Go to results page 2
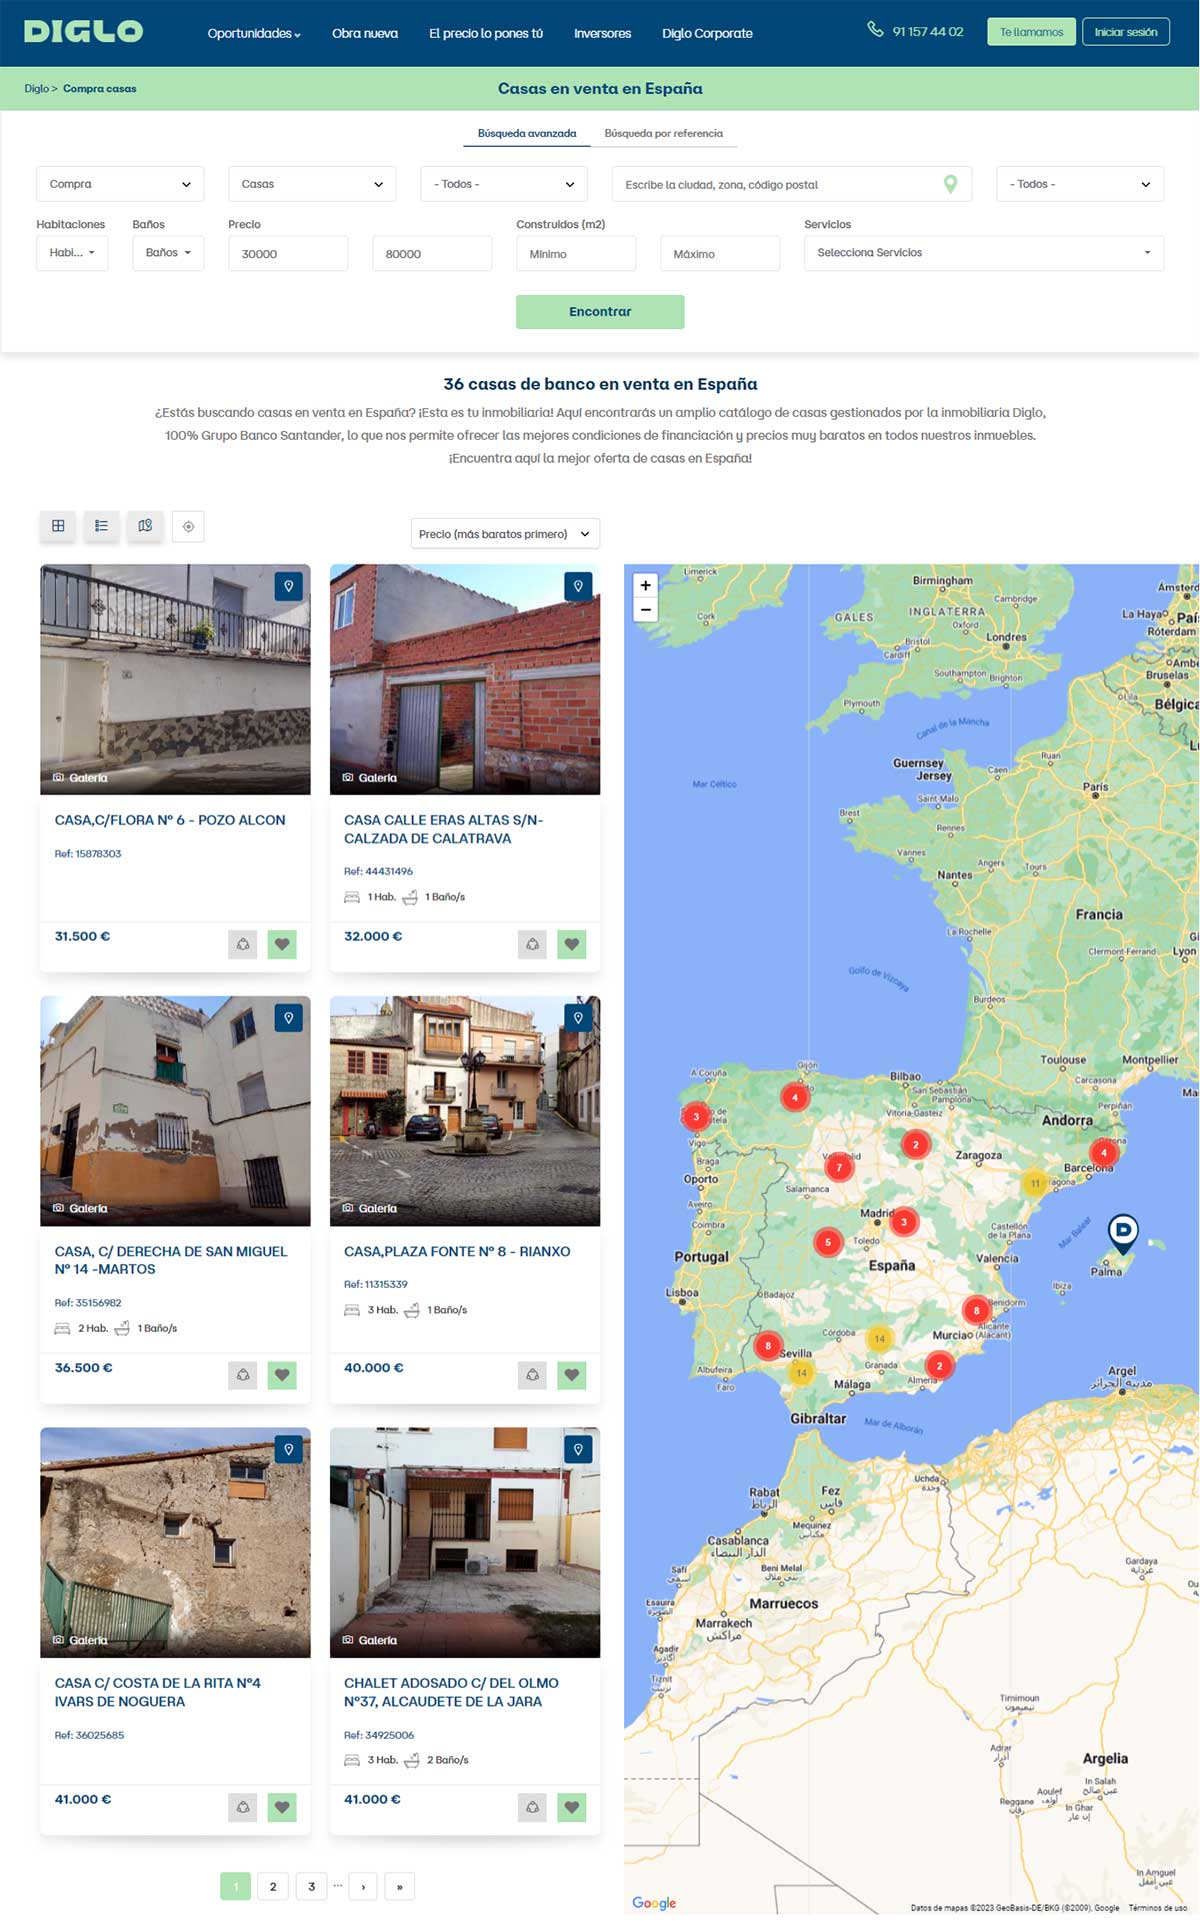Screen dimensions: 1200x1925 (x=273, y=1886)
